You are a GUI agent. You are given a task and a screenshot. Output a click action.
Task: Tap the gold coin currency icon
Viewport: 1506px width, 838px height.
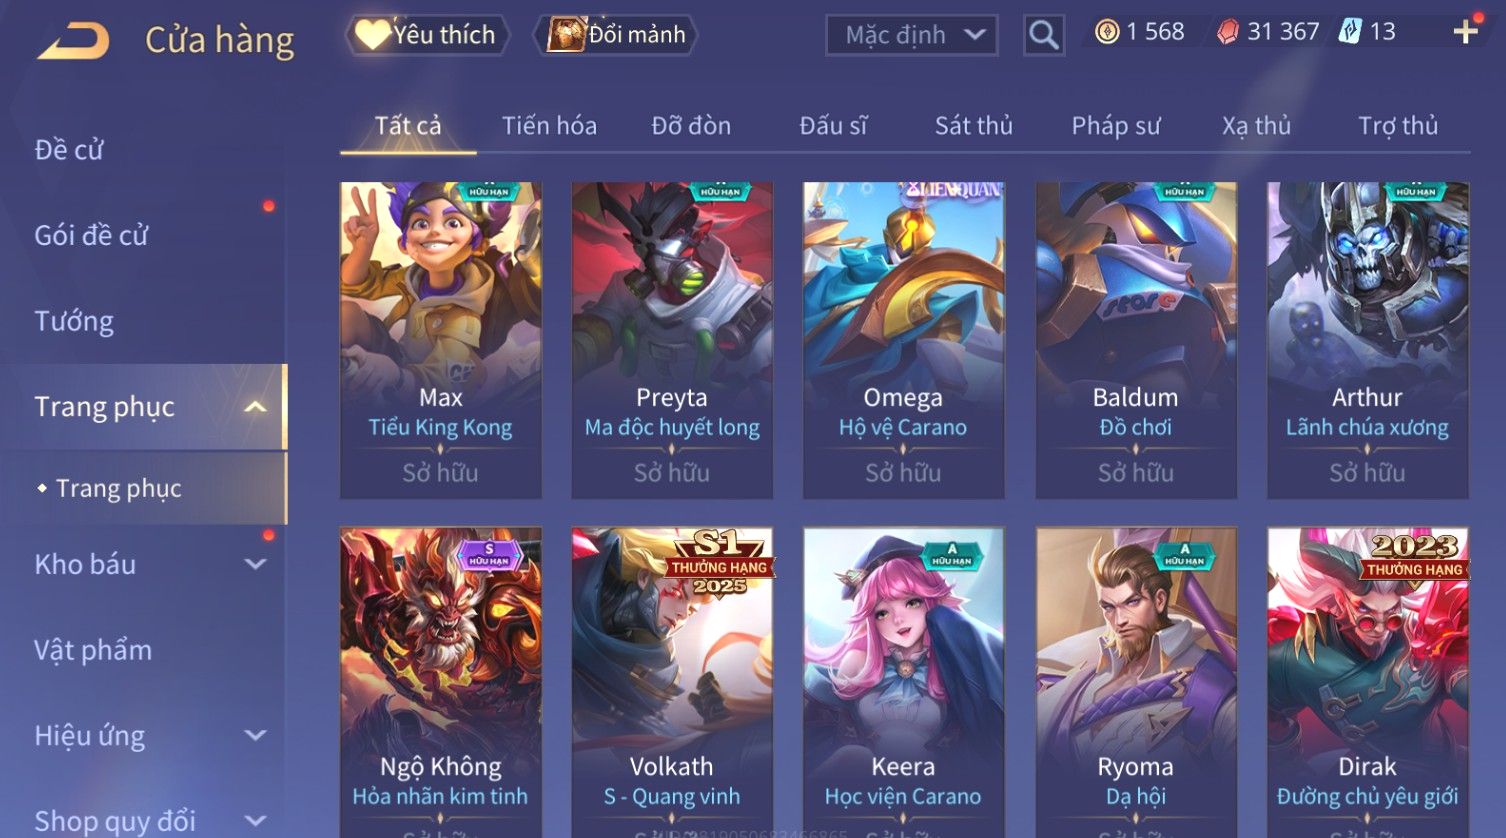[x=1106, y=32]
